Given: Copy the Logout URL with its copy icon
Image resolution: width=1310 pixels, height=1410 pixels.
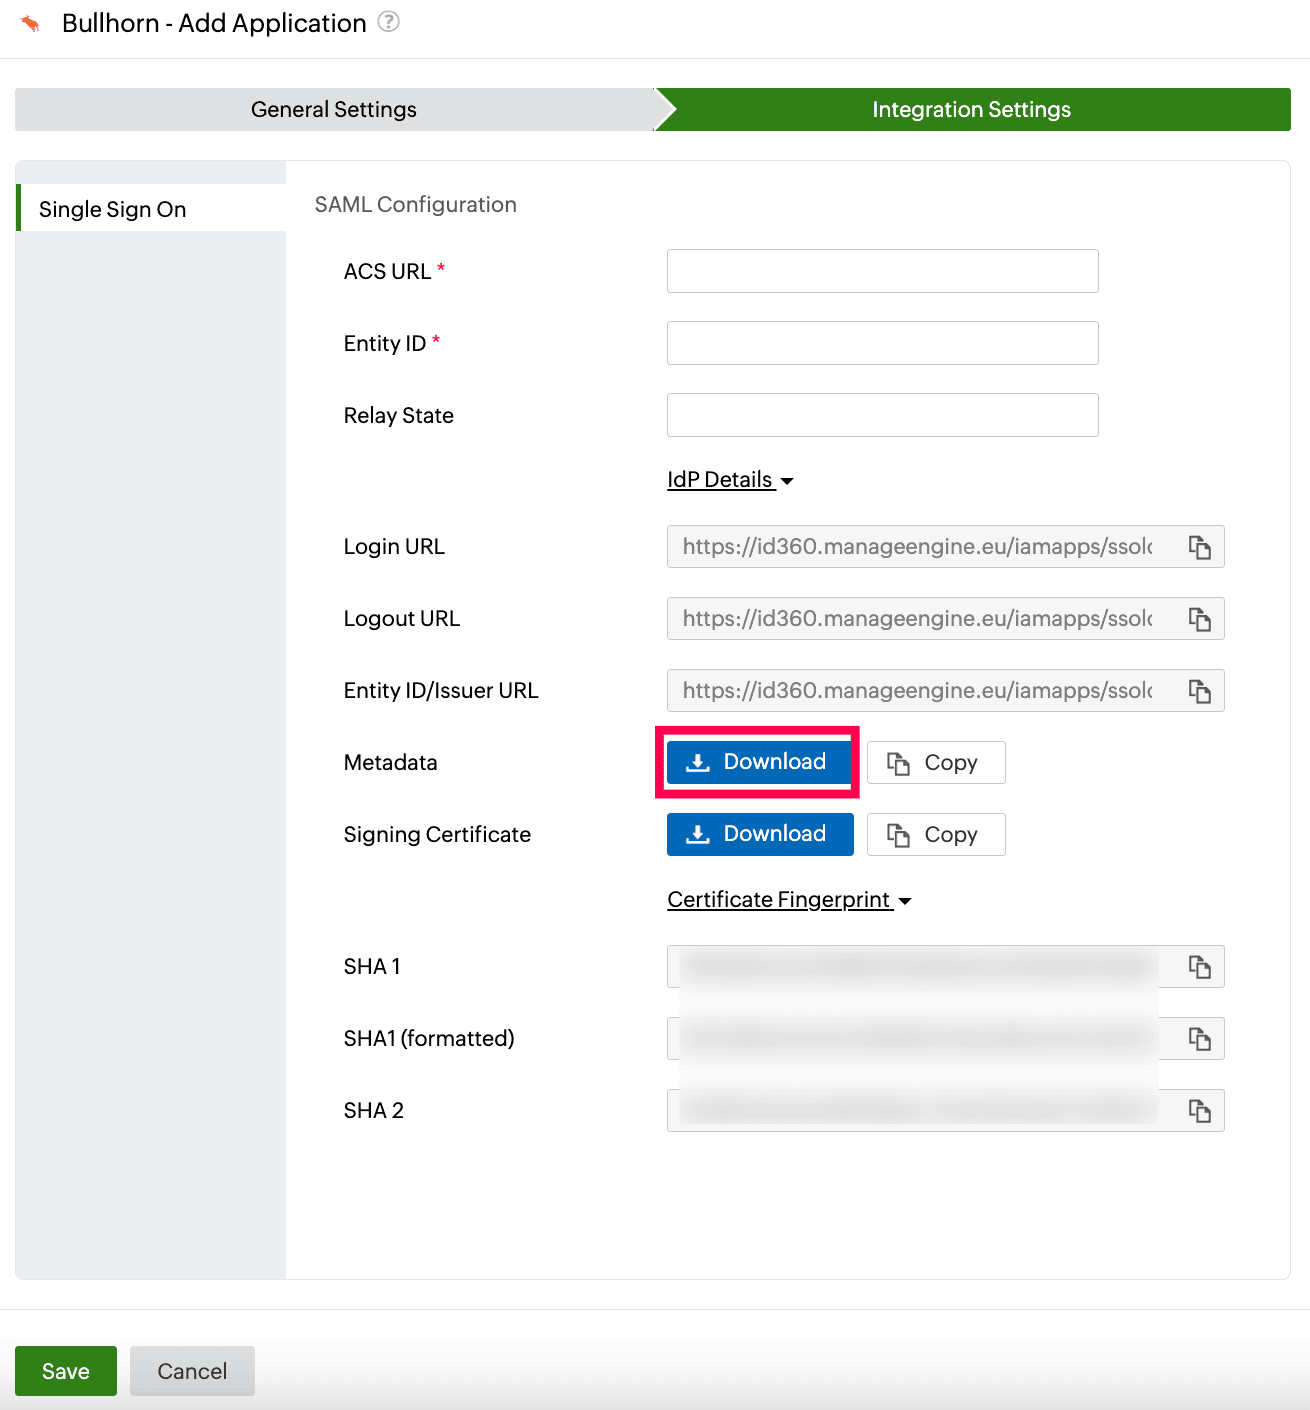Looking at the screenshot, I should (1199, 619).
